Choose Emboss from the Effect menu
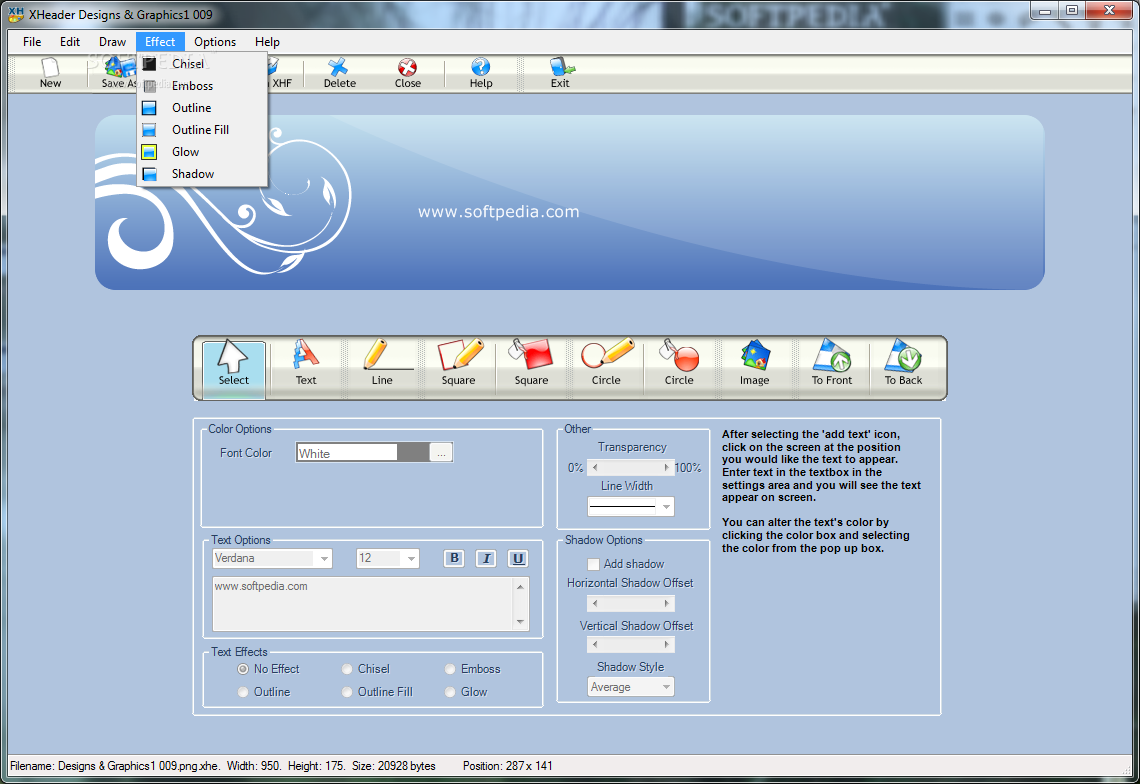The image size is (1140, 784). click(201, 86)
